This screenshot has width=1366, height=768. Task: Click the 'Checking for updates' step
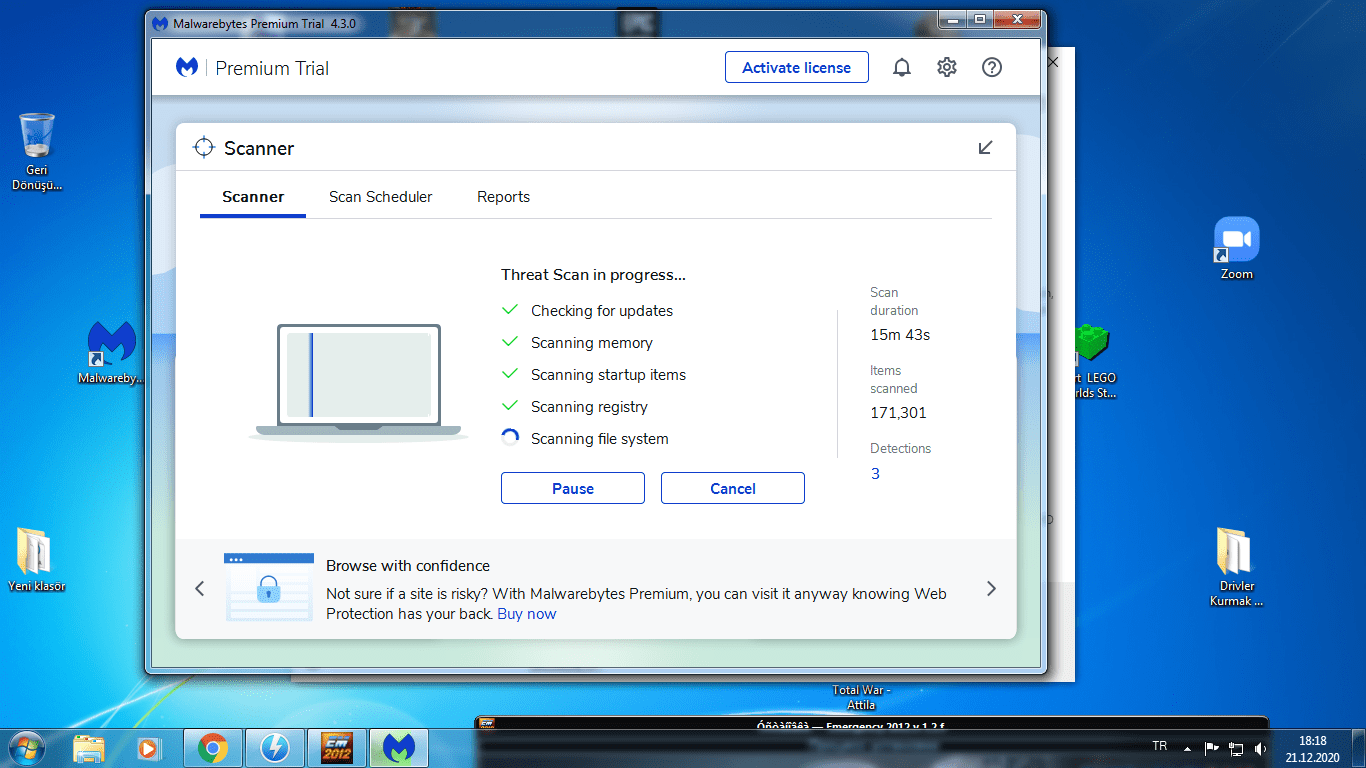click(602, 311)
